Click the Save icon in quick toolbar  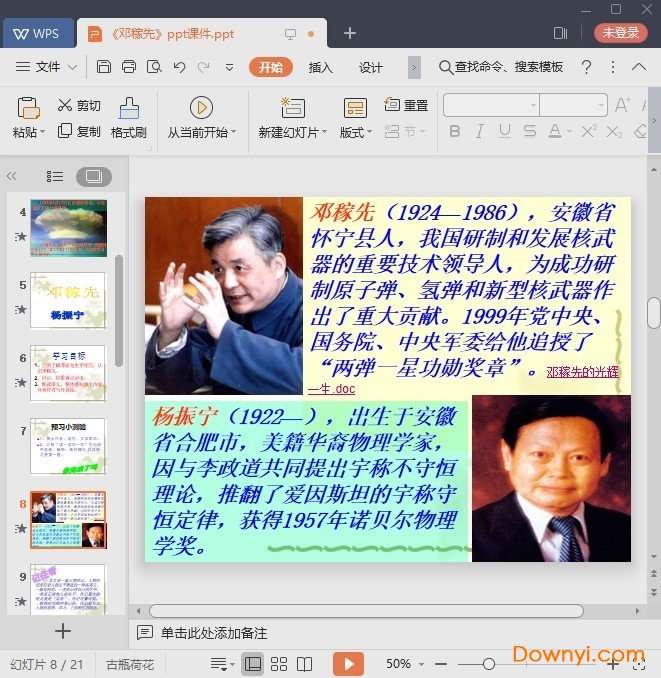[104, 67]
